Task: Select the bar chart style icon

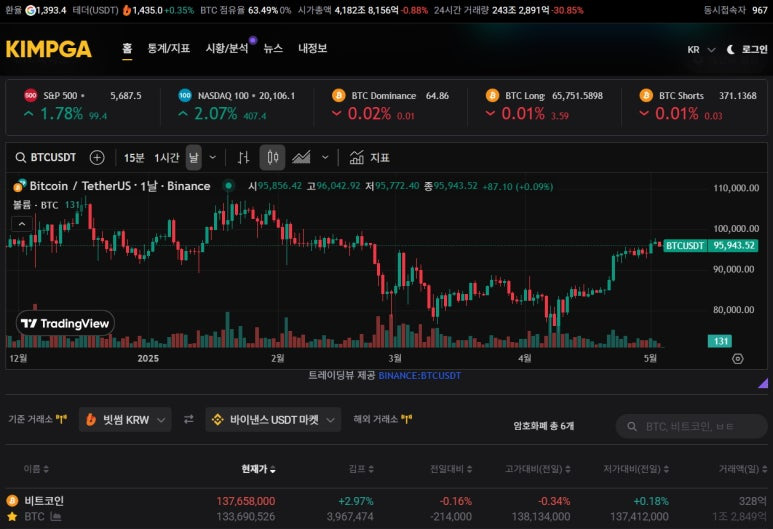Action: coord(243,158)
